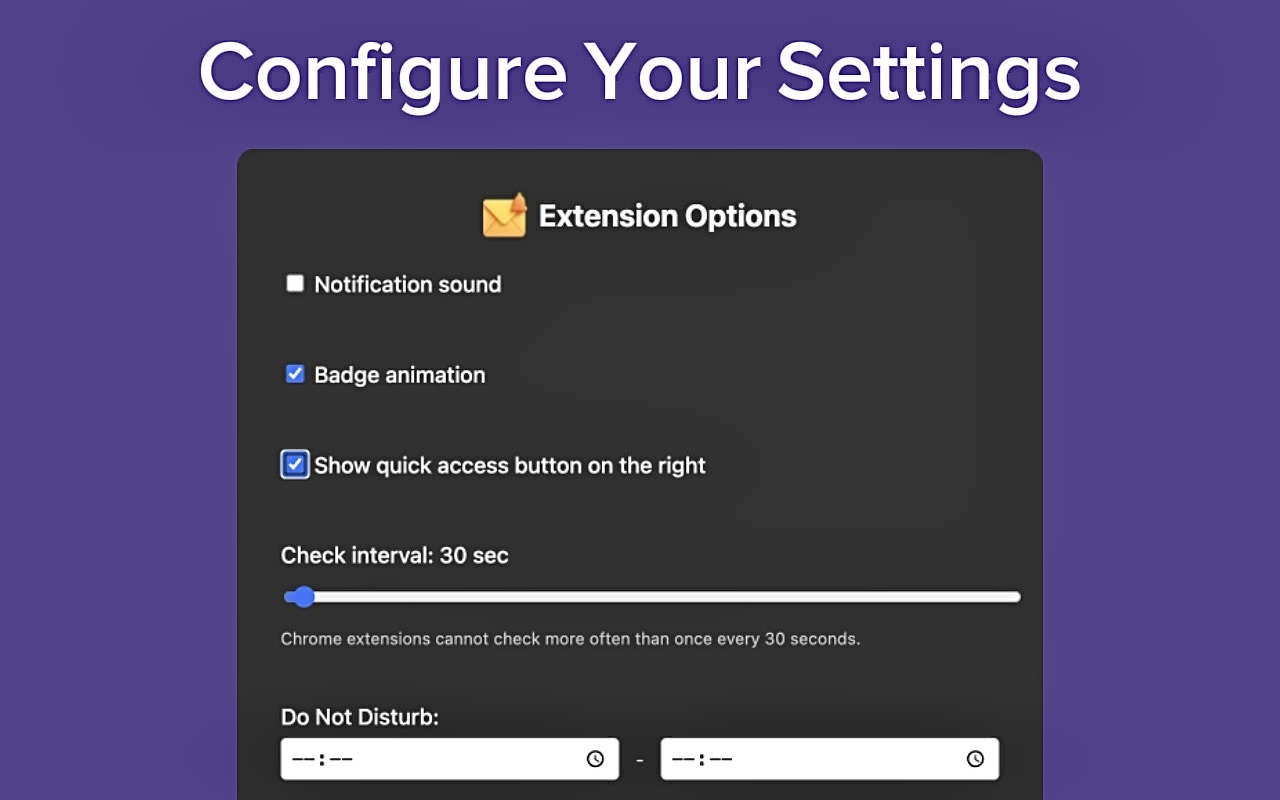Click the Configure Your Settings headline
The image size is (1280, 800).
[x=640, y=72]
